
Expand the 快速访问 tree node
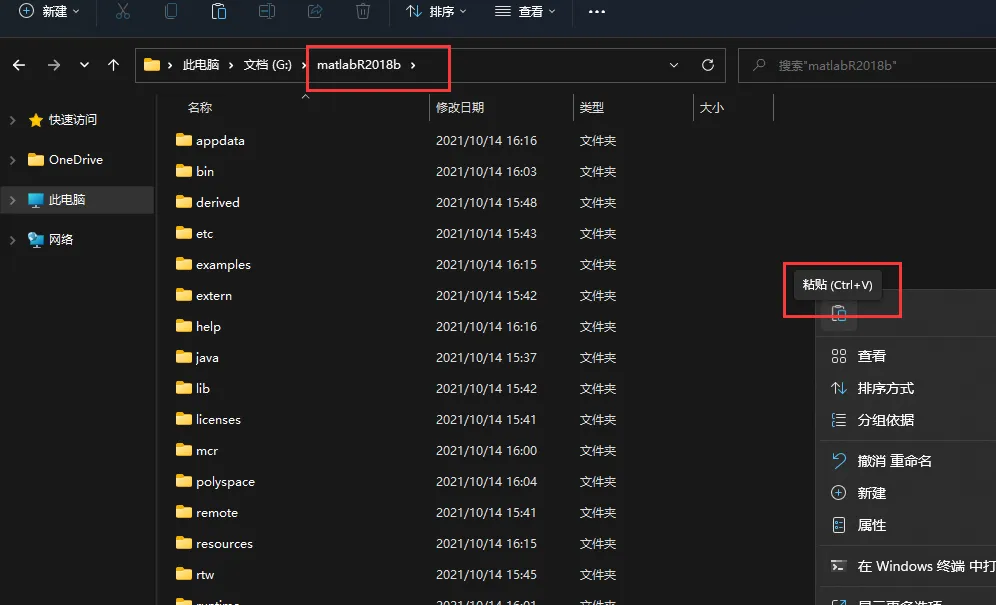click(12, 119)
